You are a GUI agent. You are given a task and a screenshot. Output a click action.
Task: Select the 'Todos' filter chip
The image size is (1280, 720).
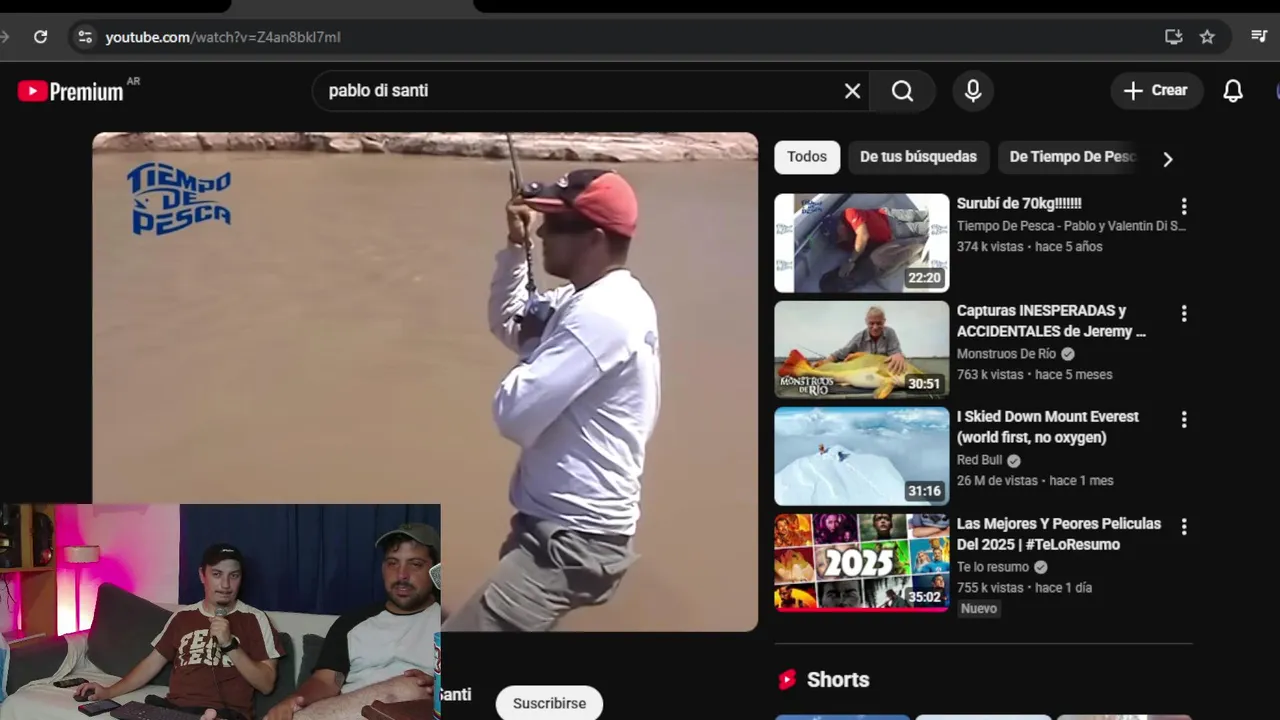click(x=807, y=157)
